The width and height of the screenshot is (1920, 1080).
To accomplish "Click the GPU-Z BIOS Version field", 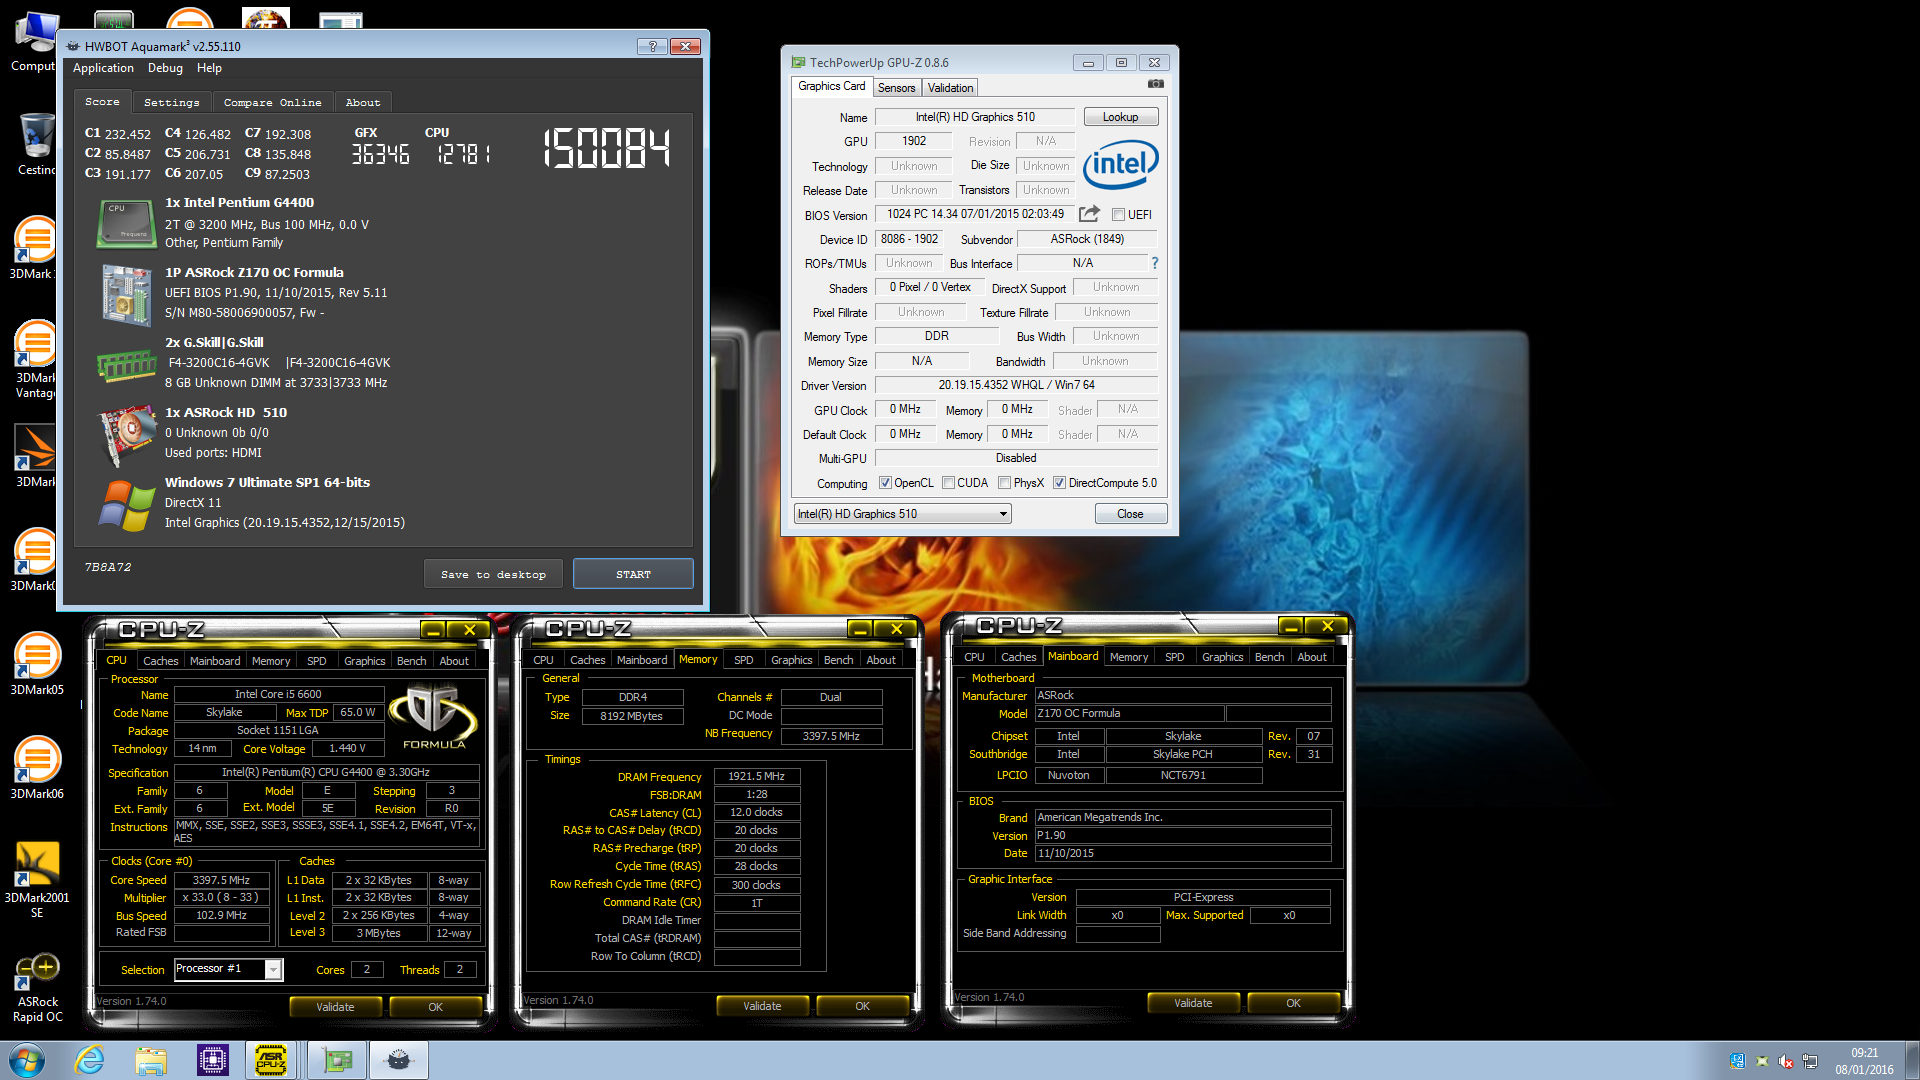I will pos(975,214).
